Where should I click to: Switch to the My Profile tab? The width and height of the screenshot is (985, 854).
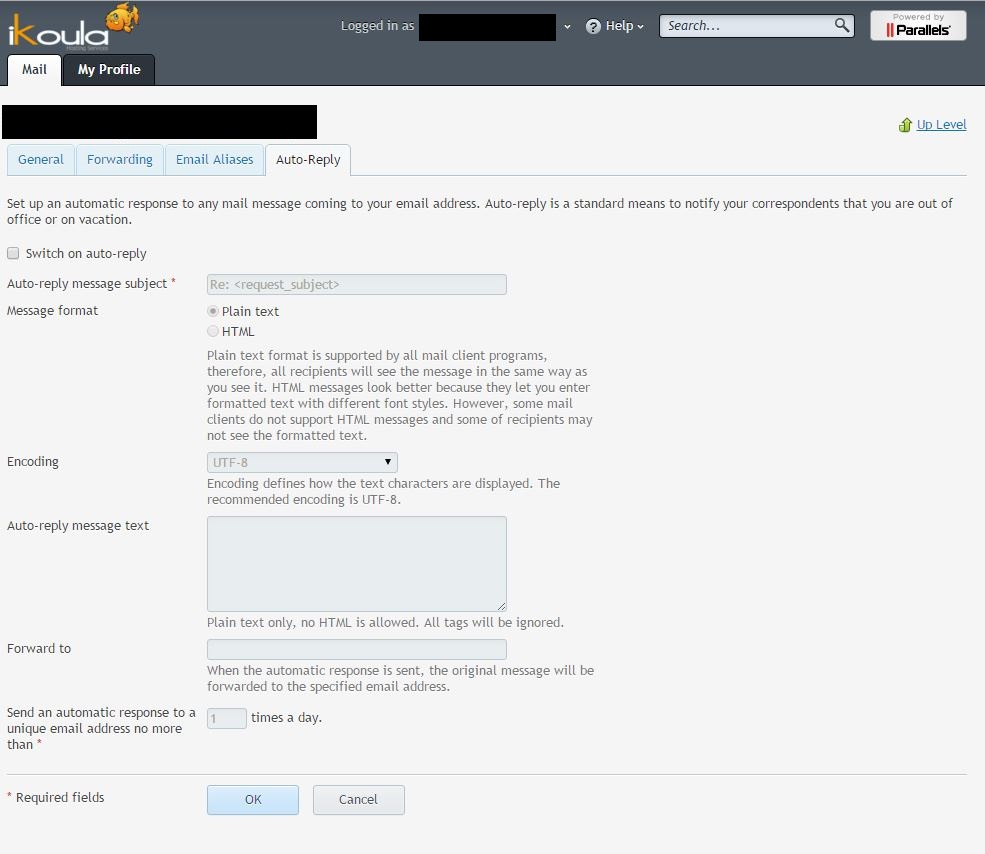(x=109, y=70)
